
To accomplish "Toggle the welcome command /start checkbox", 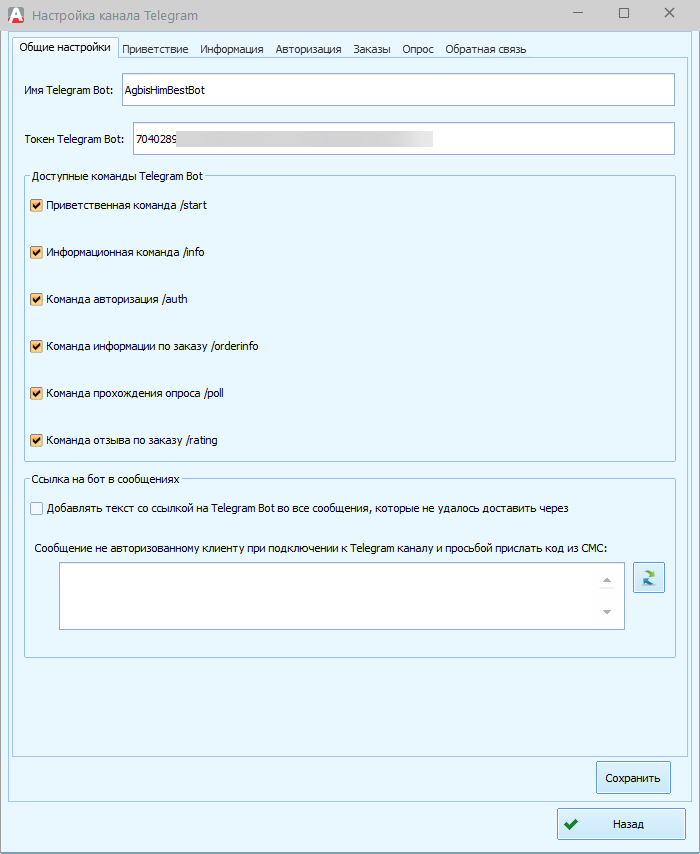I will pos(37,205).
